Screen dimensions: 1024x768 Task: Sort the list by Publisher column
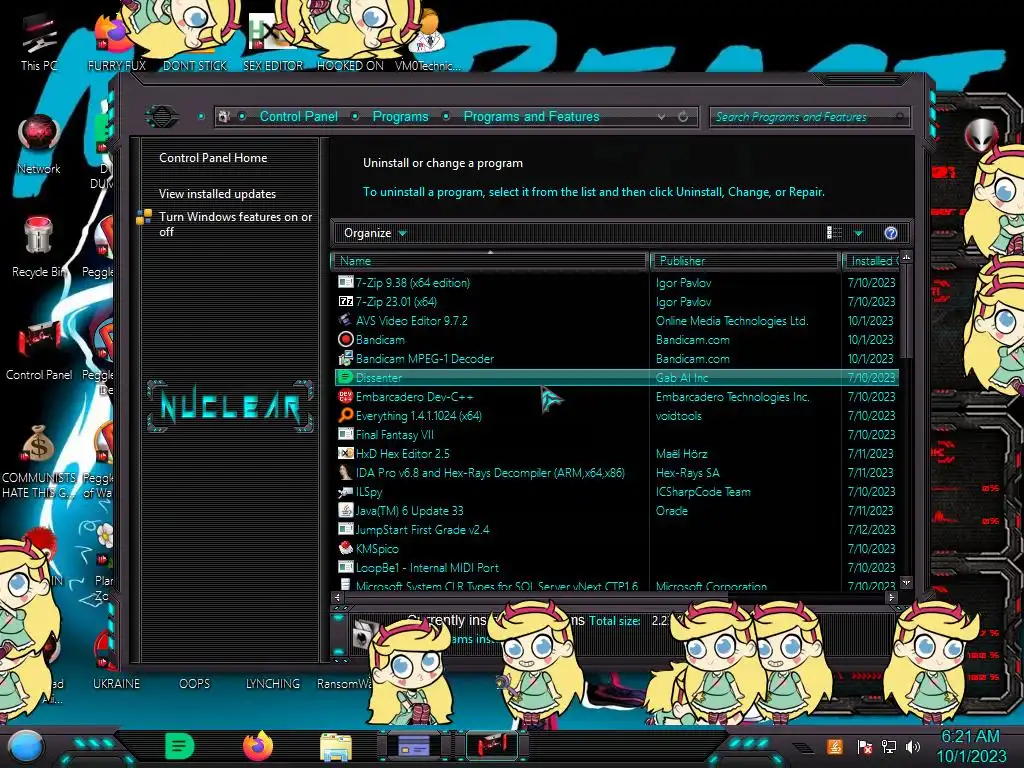pos(745,261)
